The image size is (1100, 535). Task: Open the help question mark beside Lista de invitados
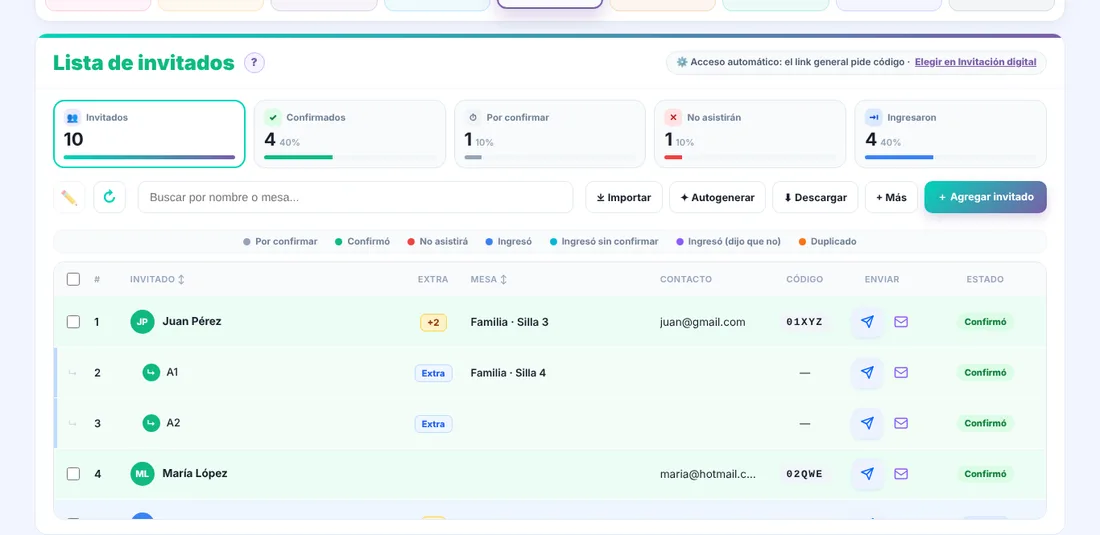(x=254, y=62)
